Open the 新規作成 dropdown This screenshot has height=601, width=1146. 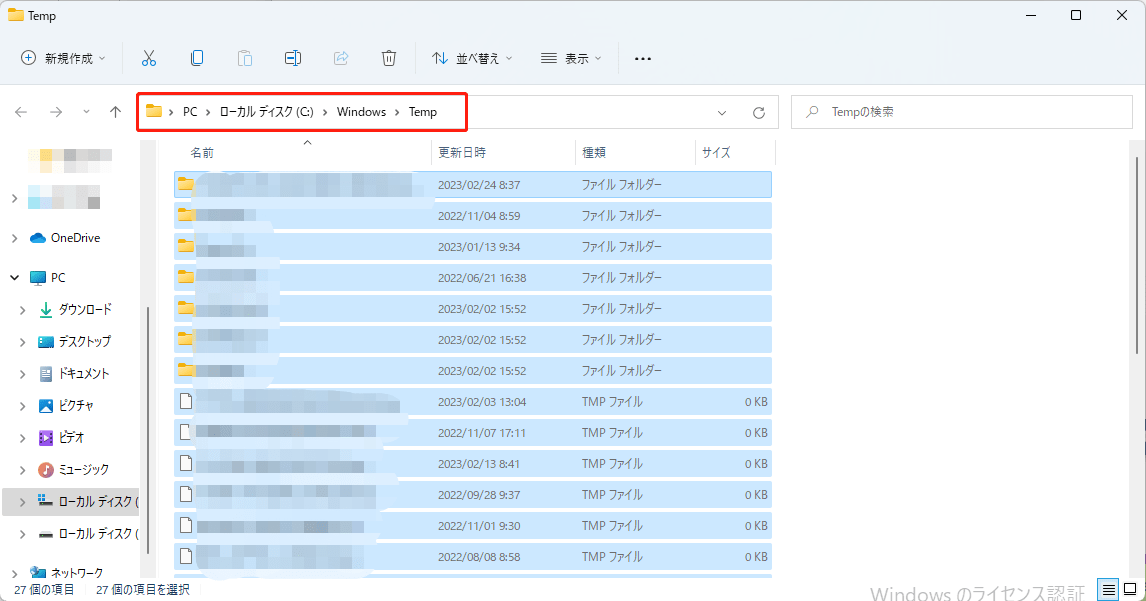[63, 57]
